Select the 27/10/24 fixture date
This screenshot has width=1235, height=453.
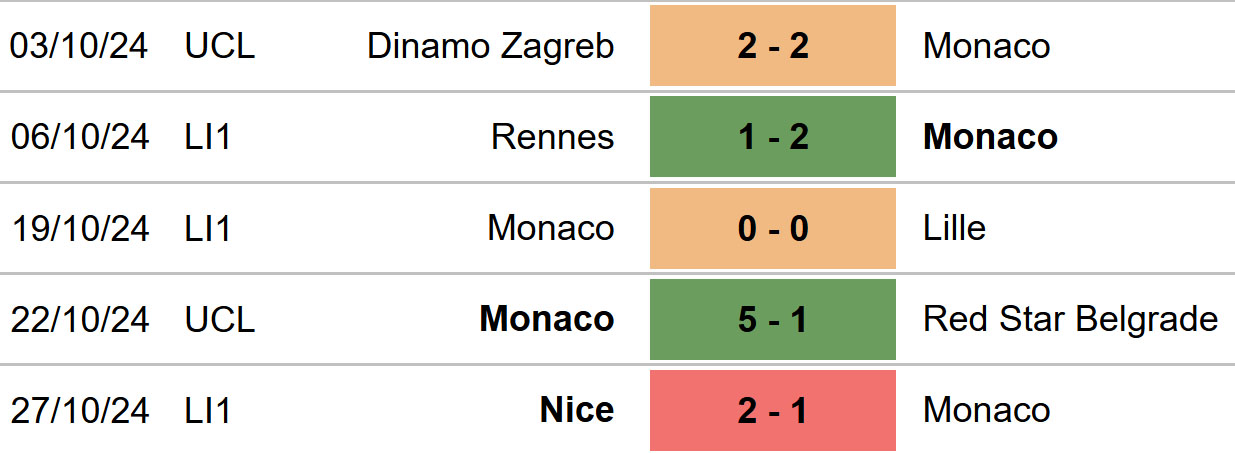(x=80, y=410)
